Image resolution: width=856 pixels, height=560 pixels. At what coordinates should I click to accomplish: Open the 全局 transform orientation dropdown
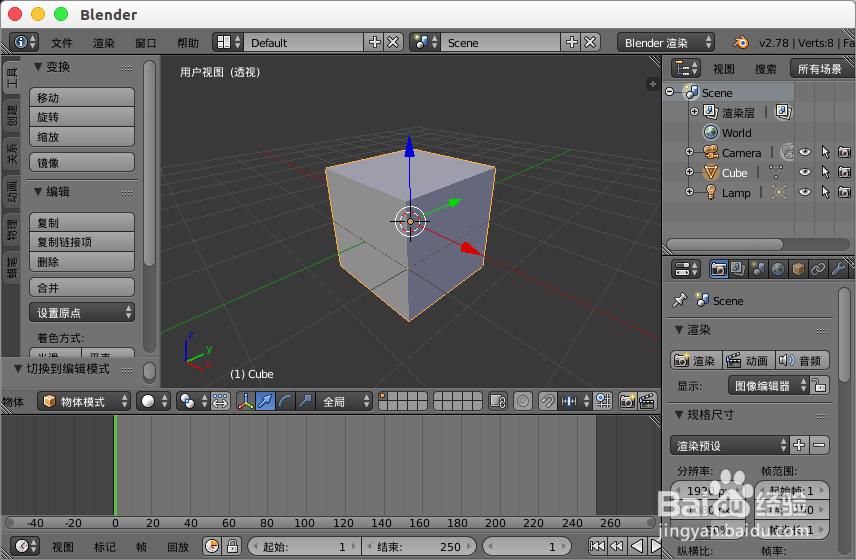tap(345, 402)
